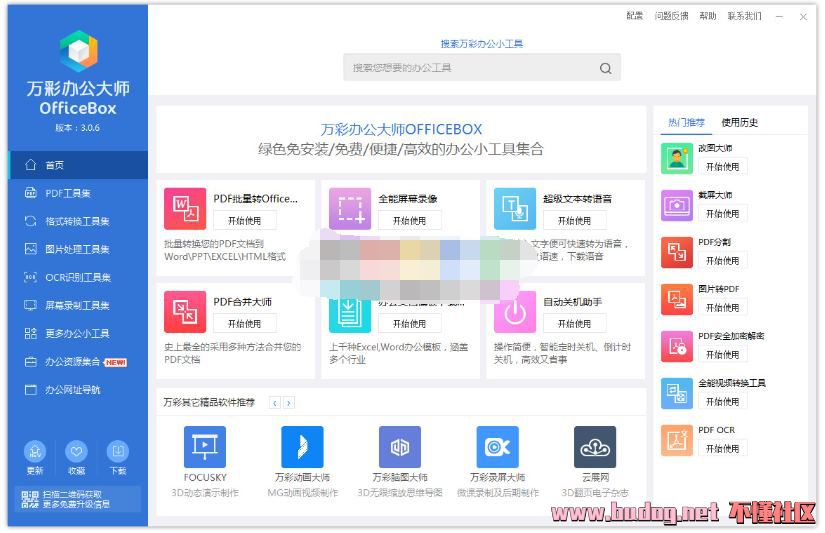Screen dimensions: 825x533
Task: Go to OCR识别工具集 sidebar entry
Action: 78,277
